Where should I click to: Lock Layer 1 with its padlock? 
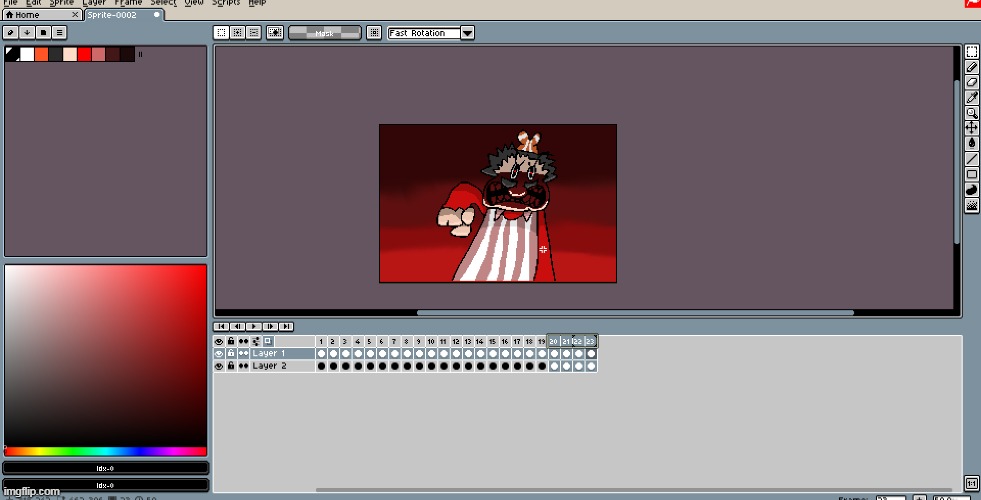tap(231, 354)
